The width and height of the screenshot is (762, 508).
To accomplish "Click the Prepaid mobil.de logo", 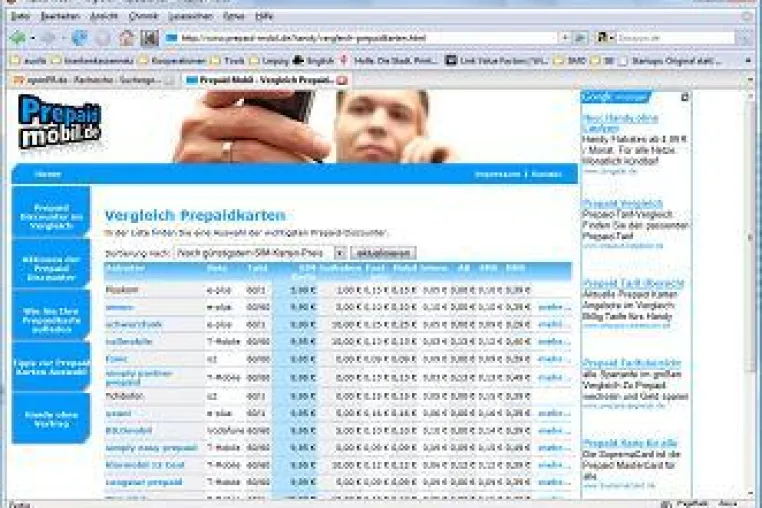I will click(59, 122).
